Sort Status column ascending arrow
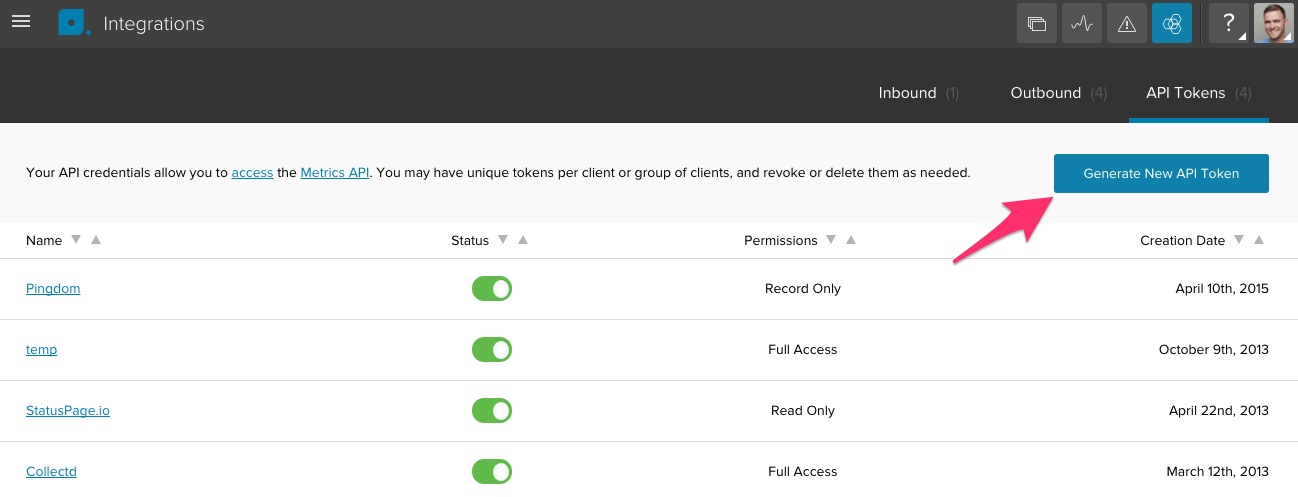This screenshot has width=1298, height=497. [523, 240]
